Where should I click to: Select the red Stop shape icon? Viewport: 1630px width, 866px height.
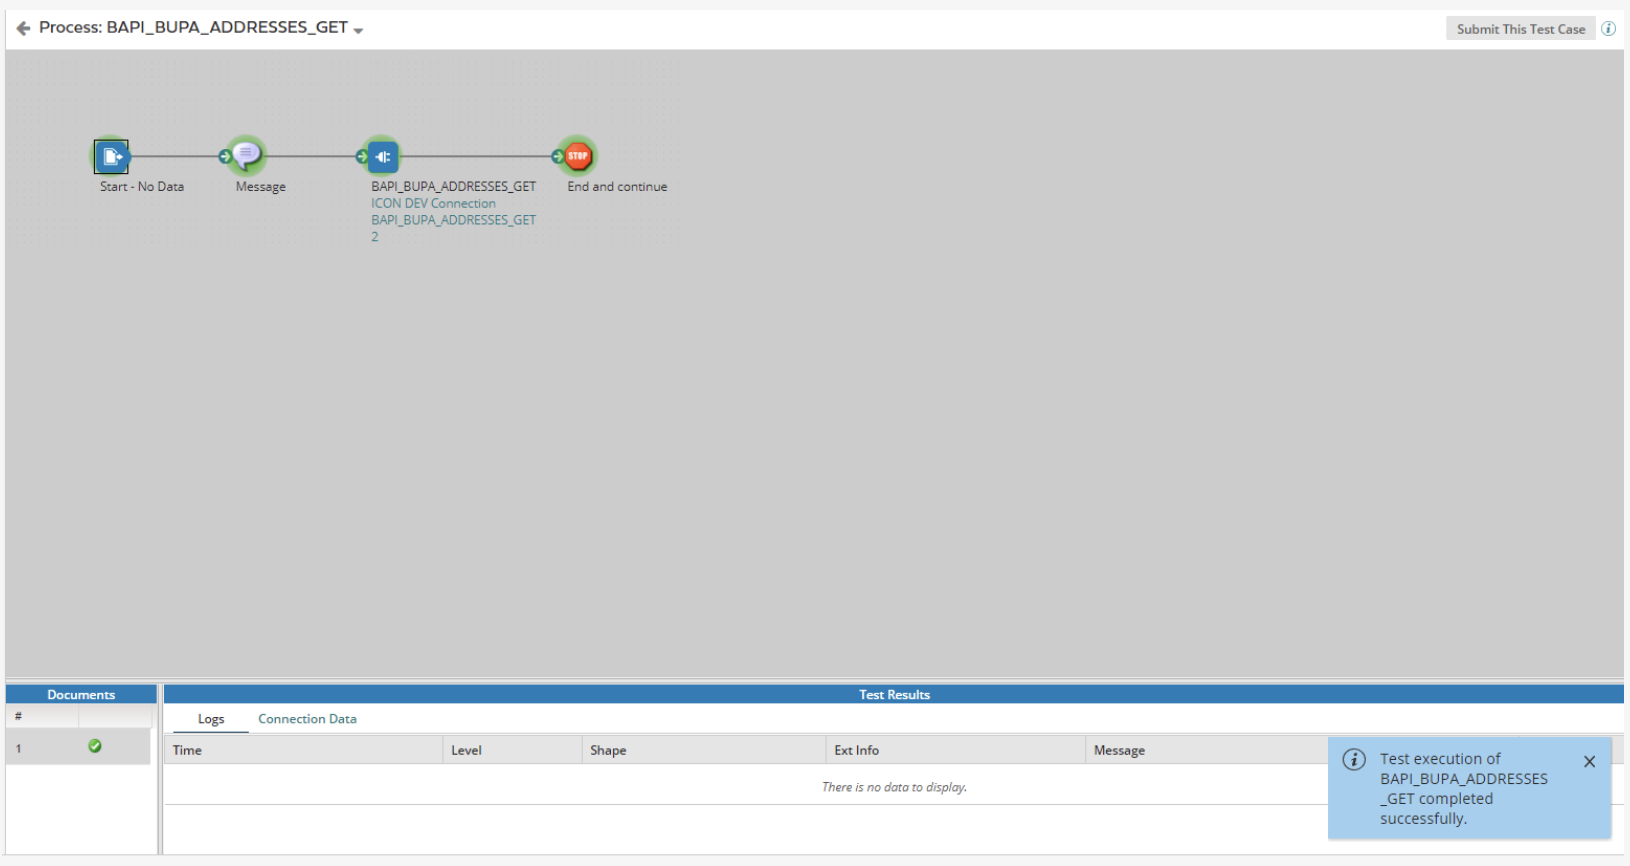pos(579,156)
